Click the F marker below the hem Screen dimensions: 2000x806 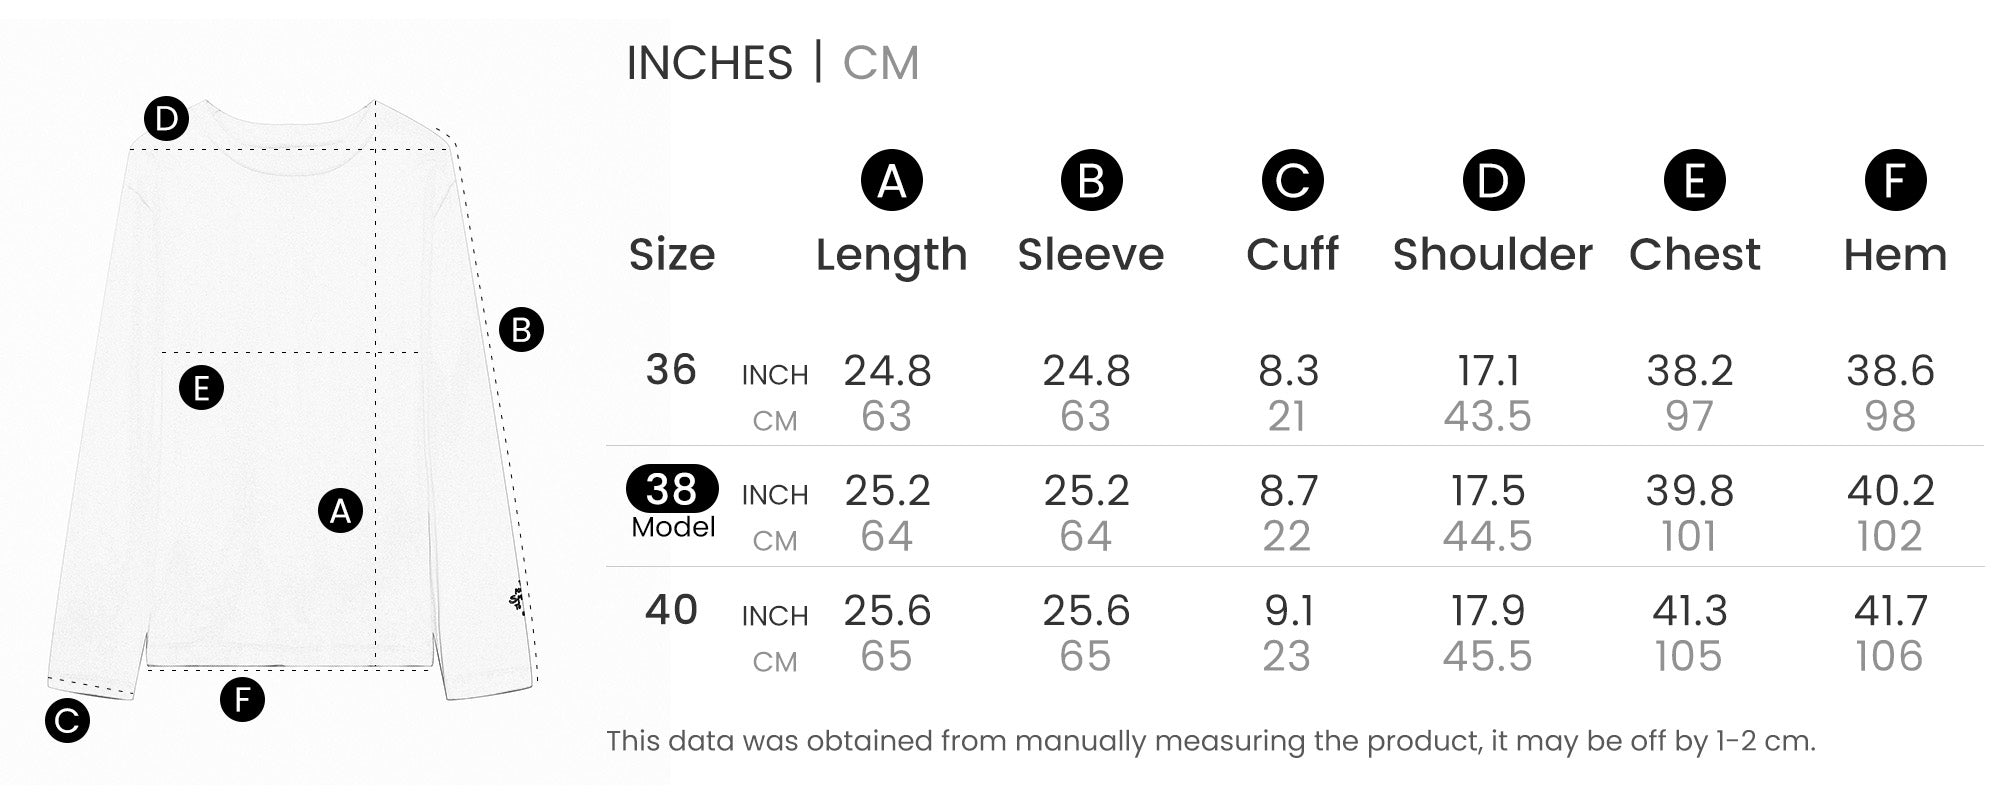(x=242, y=700)
